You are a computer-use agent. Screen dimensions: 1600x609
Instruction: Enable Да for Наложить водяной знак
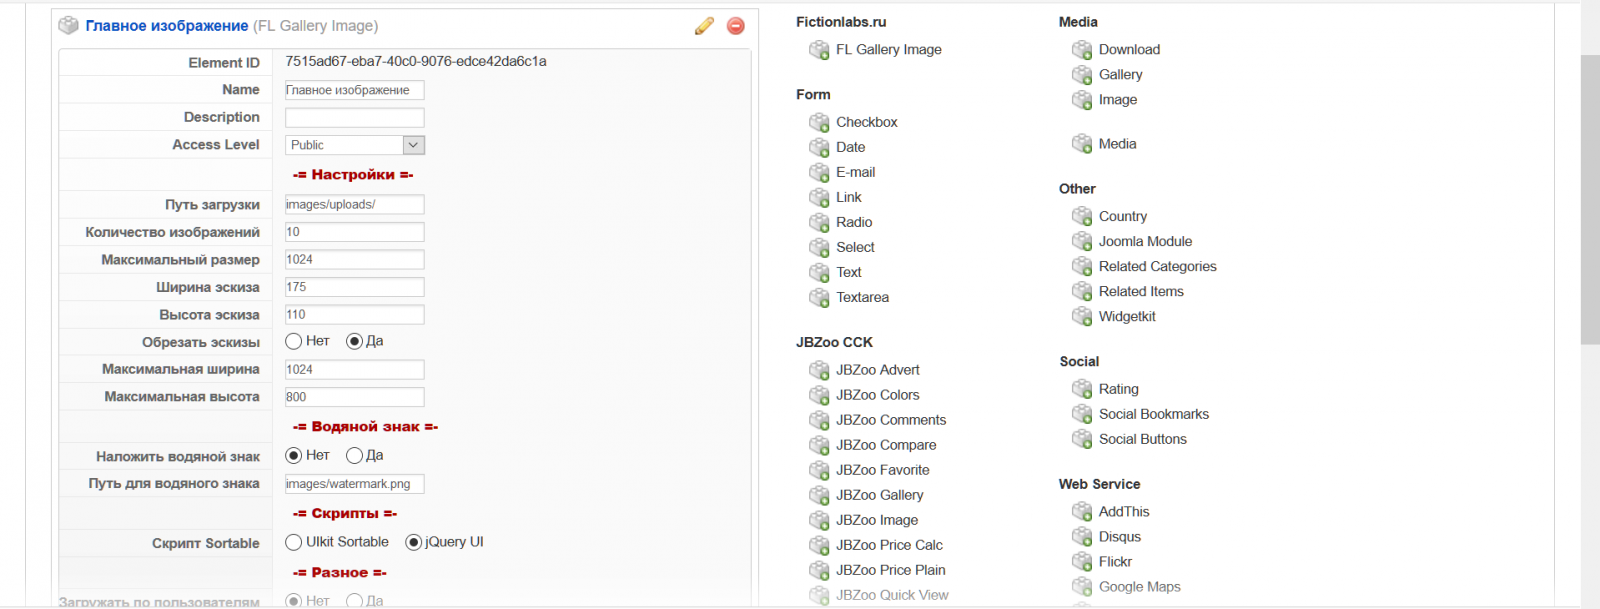(354, 455)
